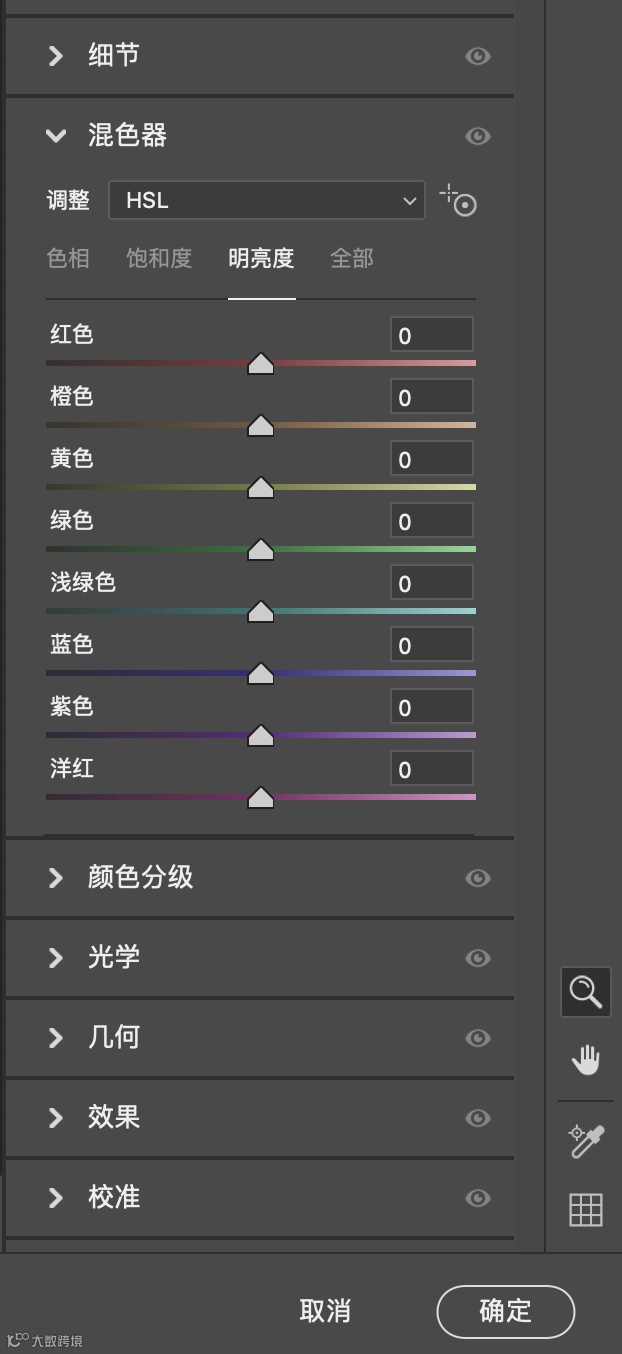Click the 确定 button
Screen dimensions: 622x1354
coord(505,1311)
